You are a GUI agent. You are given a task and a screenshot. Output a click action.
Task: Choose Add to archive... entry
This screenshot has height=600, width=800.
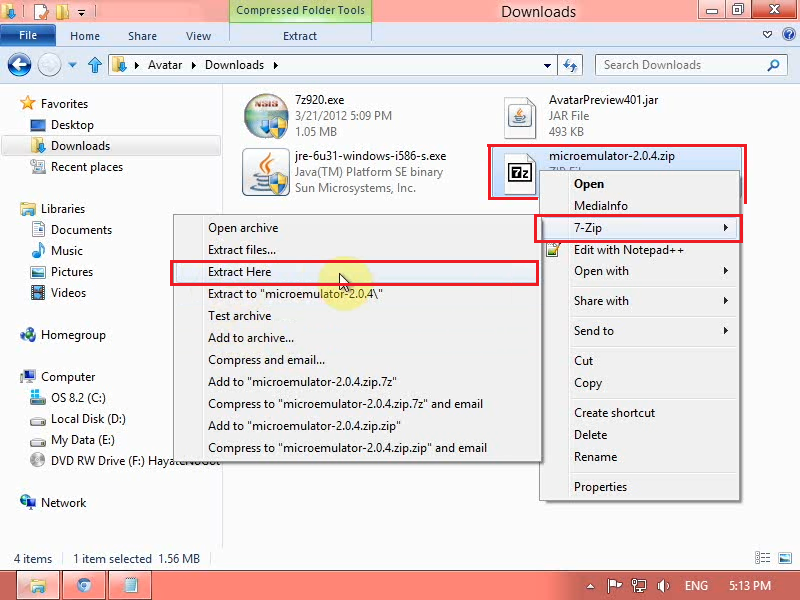(x=357, y=338)
